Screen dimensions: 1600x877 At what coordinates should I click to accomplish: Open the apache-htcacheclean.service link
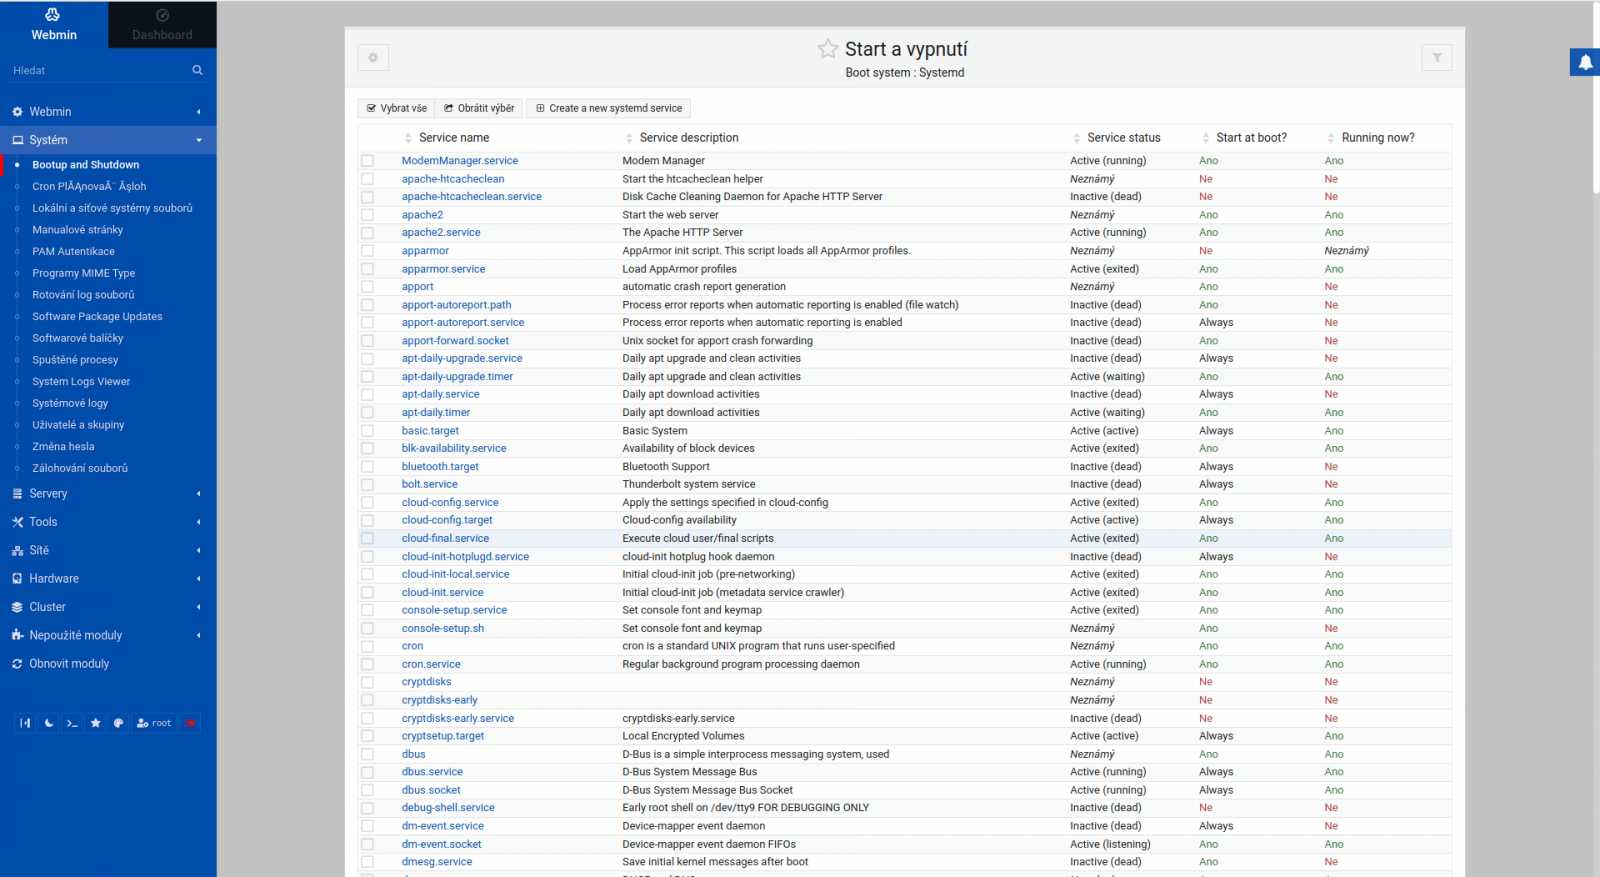click(471, 197)
